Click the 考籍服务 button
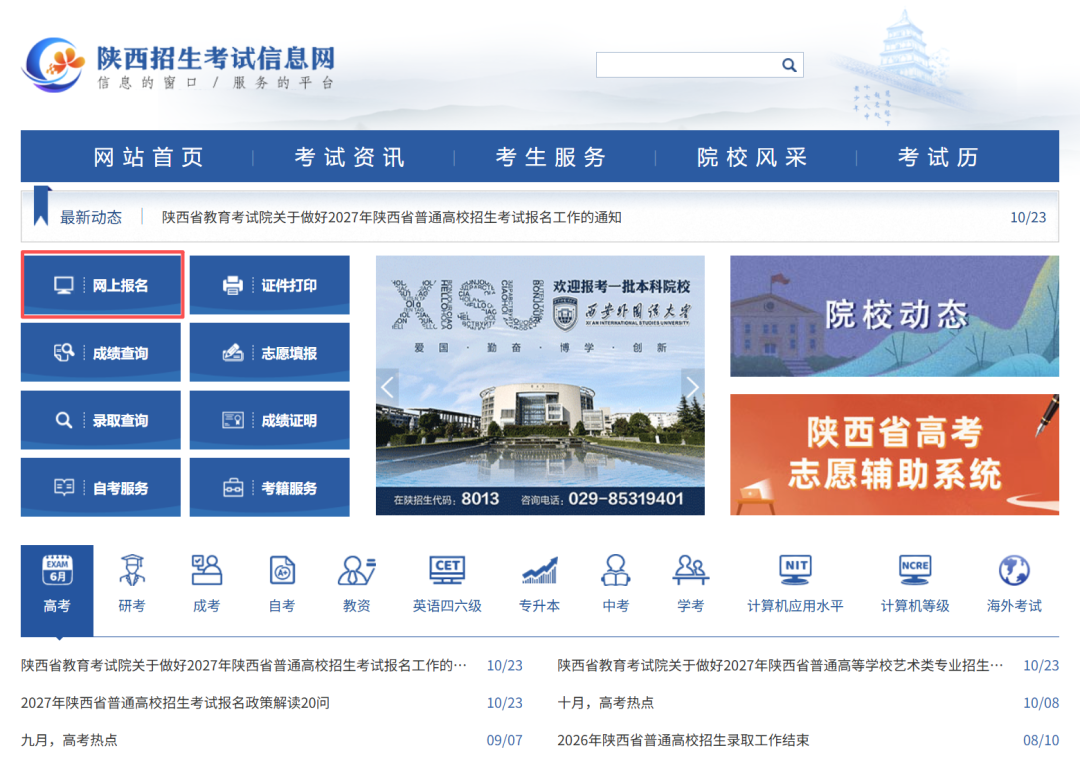 pos(269,488)
